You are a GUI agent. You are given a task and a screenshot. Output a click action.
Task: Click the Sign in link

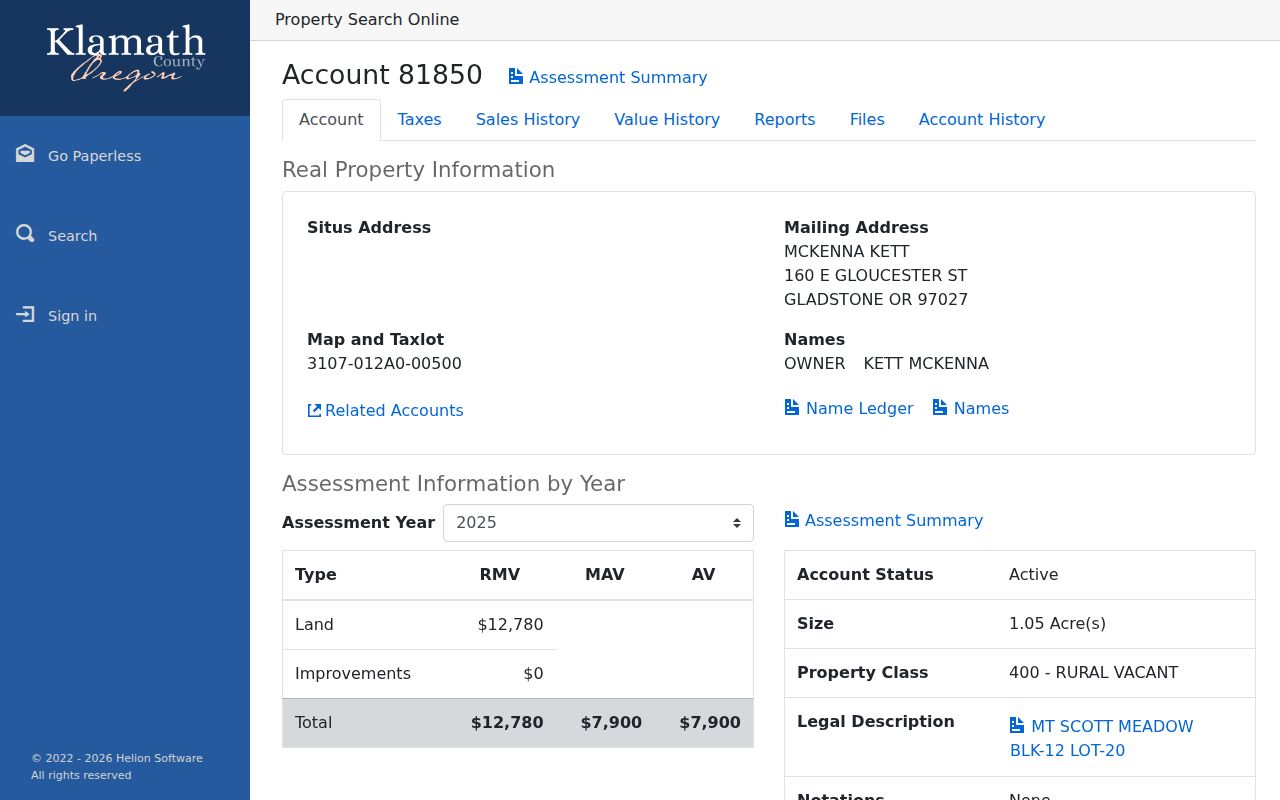click(x=72, y=316)
